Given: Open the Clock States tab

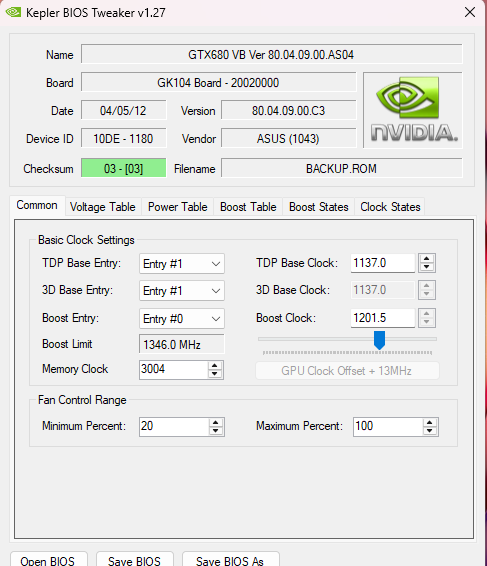Looking at the screenshot, I should 390,207.
